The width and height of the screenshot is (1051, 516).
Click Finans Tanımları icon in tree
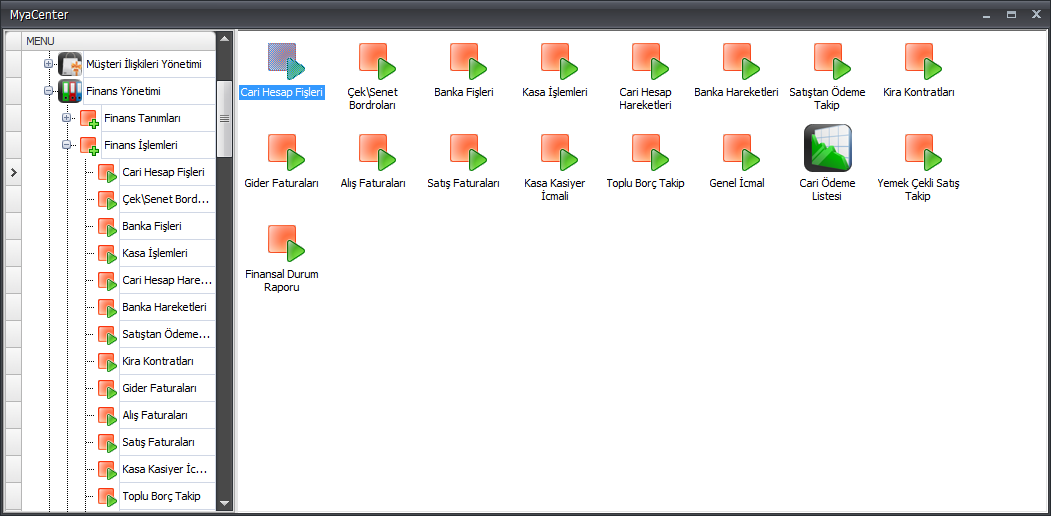click(90, 119)
